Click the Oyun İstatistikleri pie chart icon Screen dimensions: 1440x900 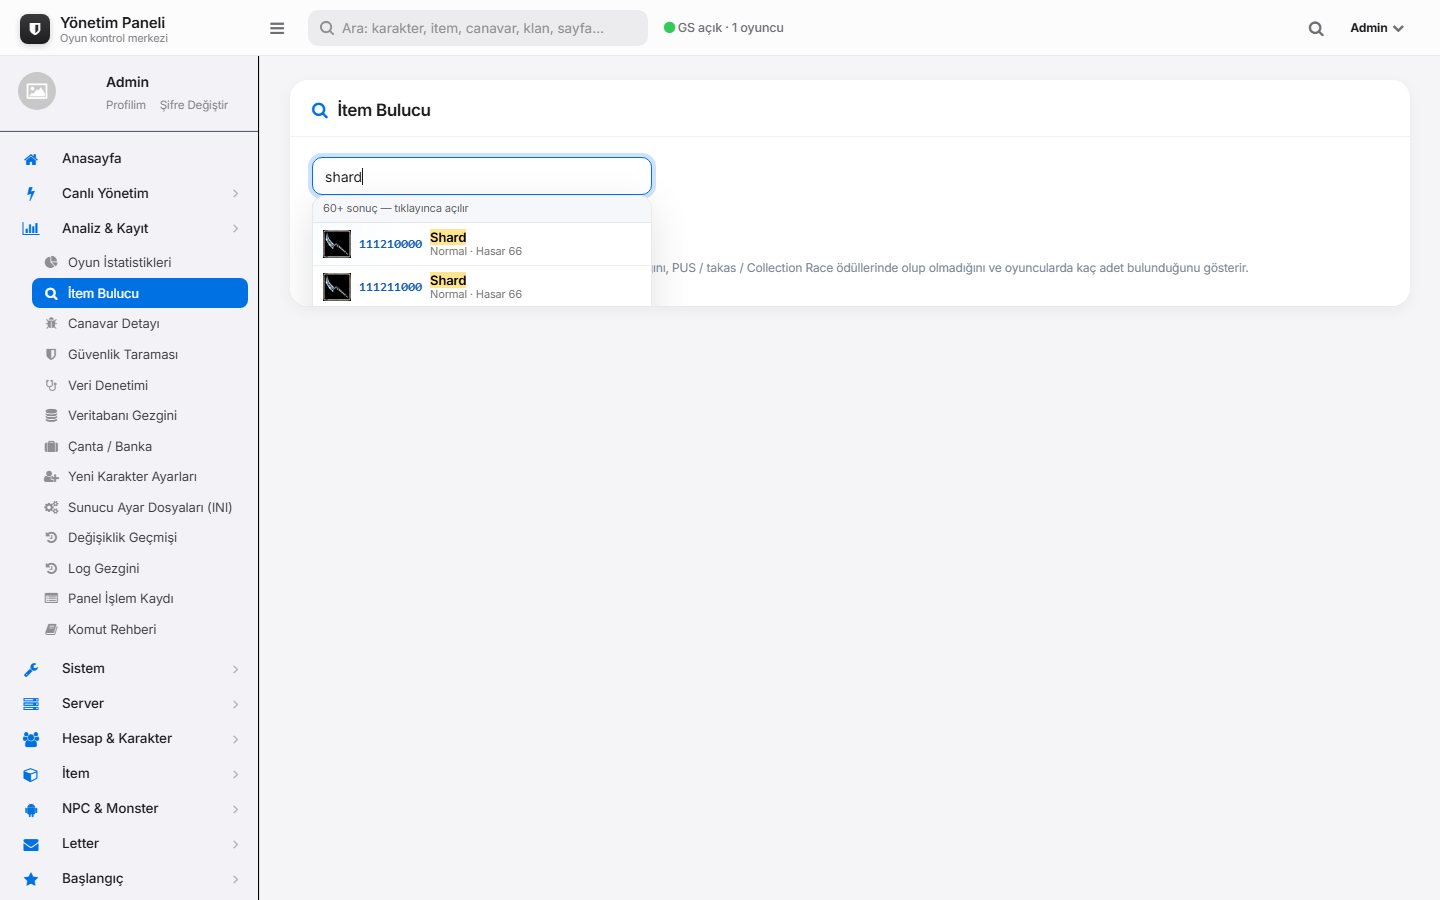51,262
